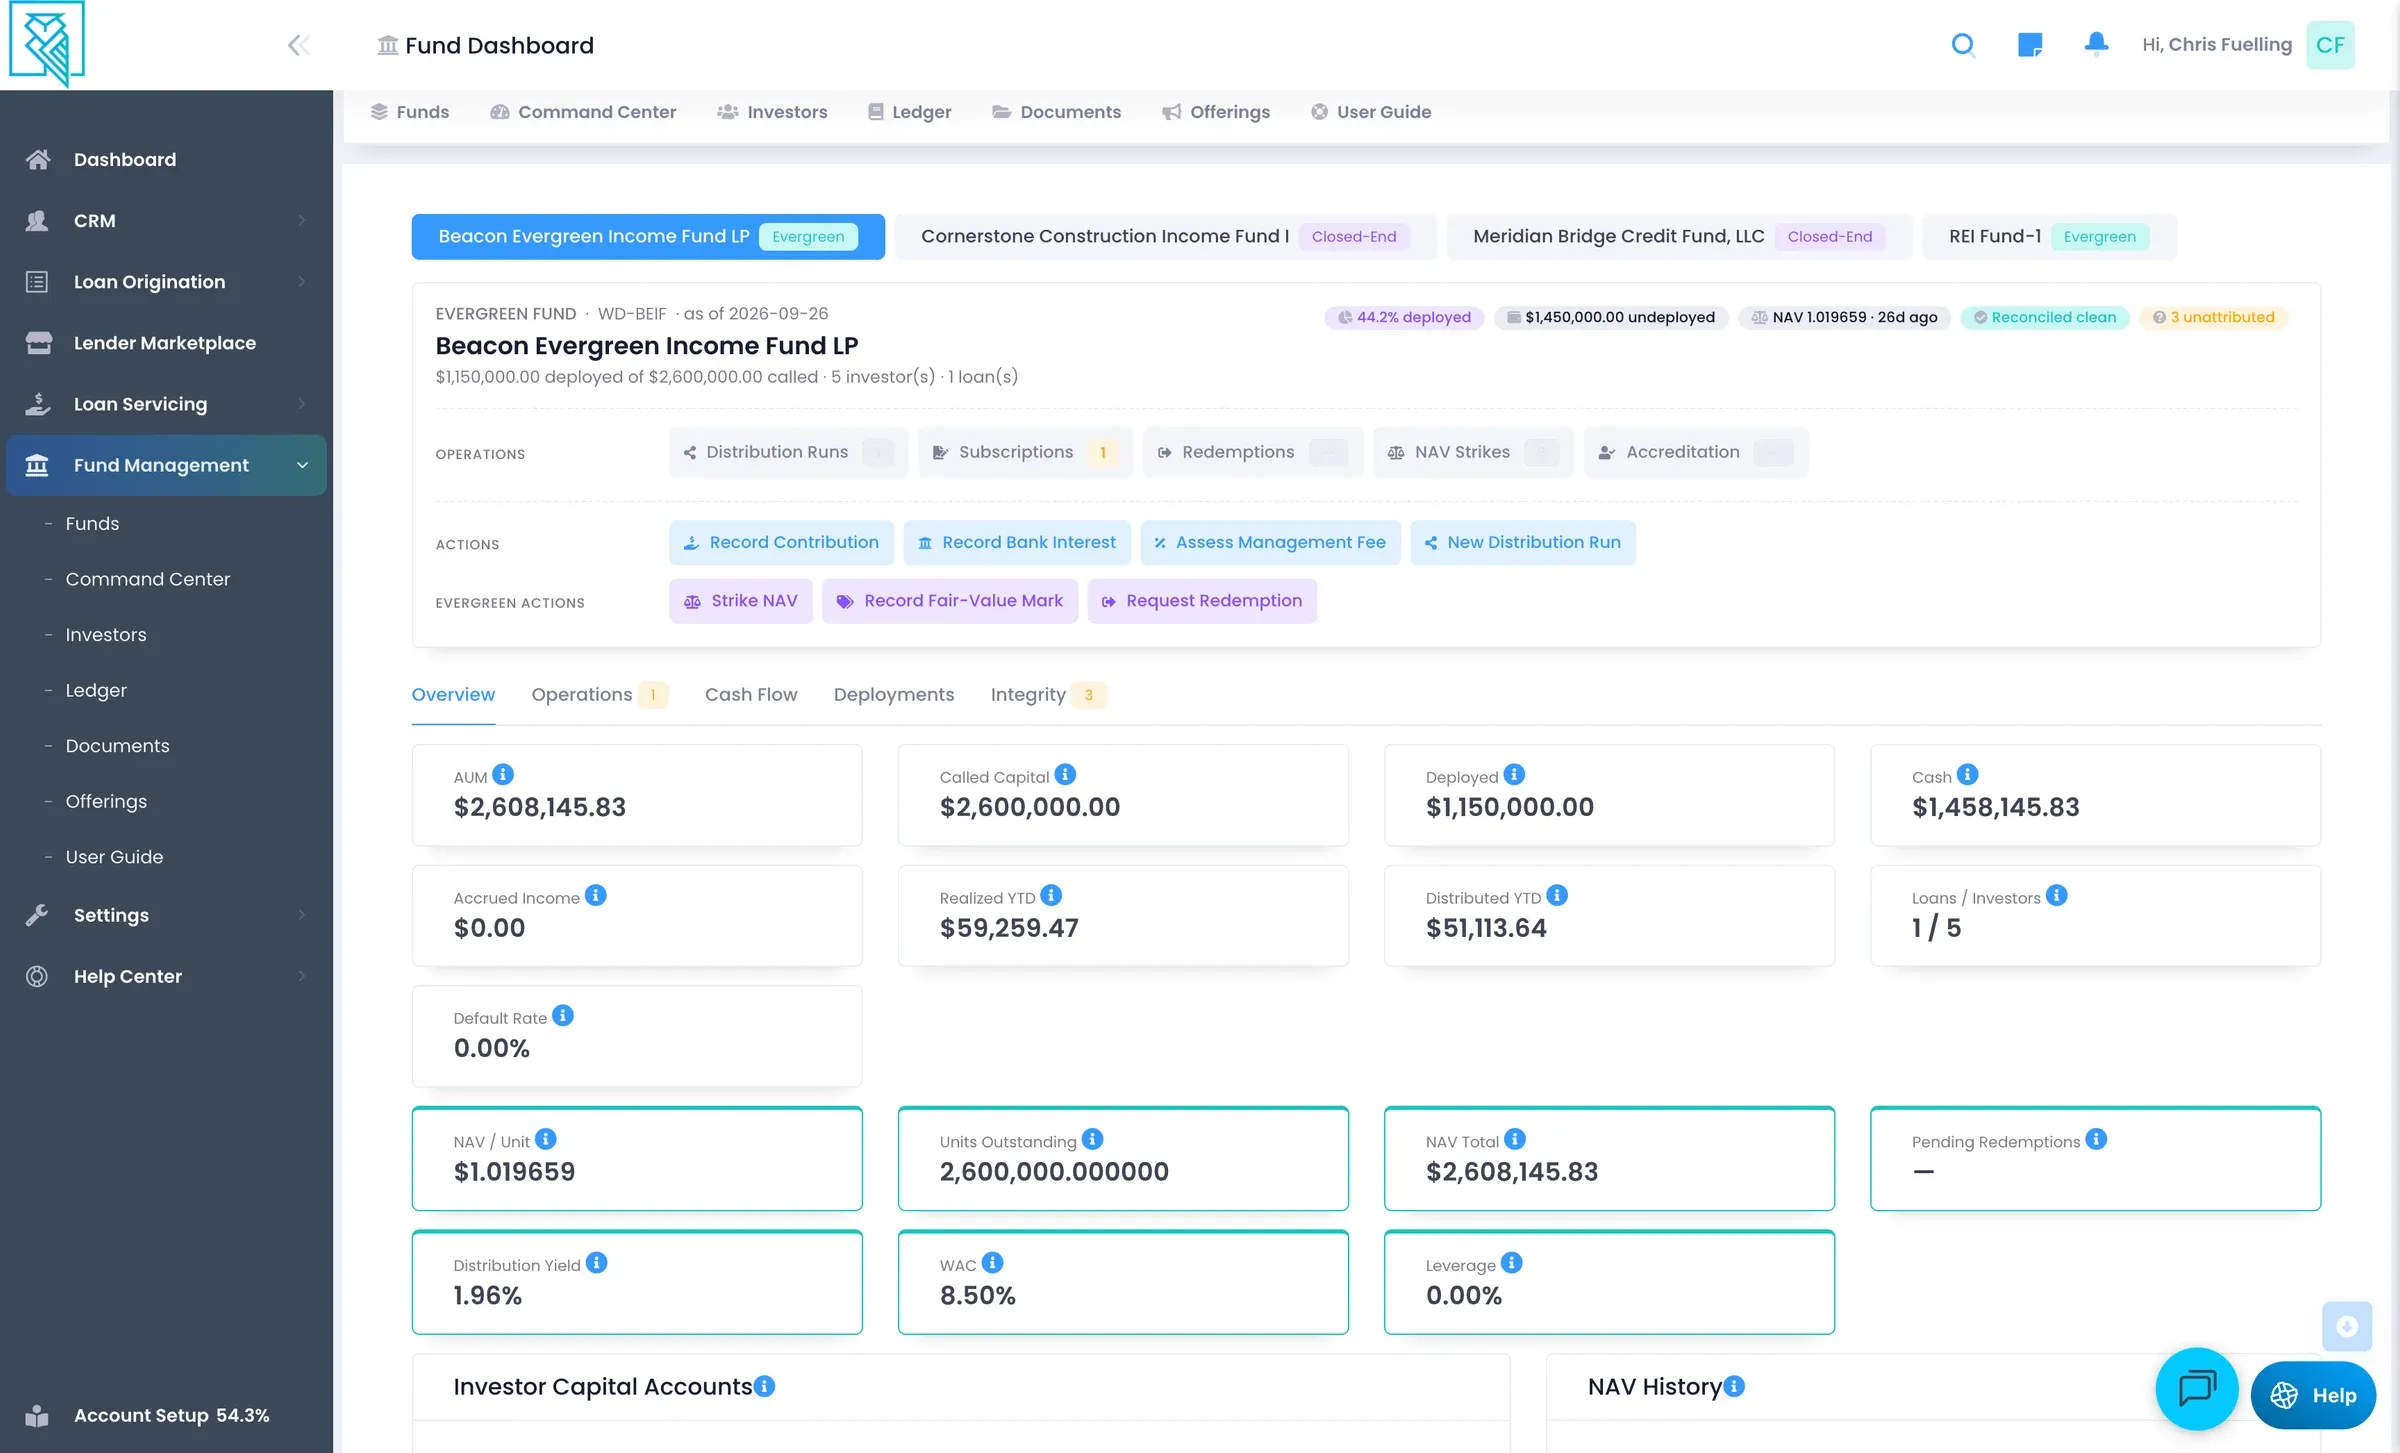The width and height of the screenshot is (2400, 1453).
Task: Select Meridian Bridge Credit Fund, LLC
Action: (1679, 237)
